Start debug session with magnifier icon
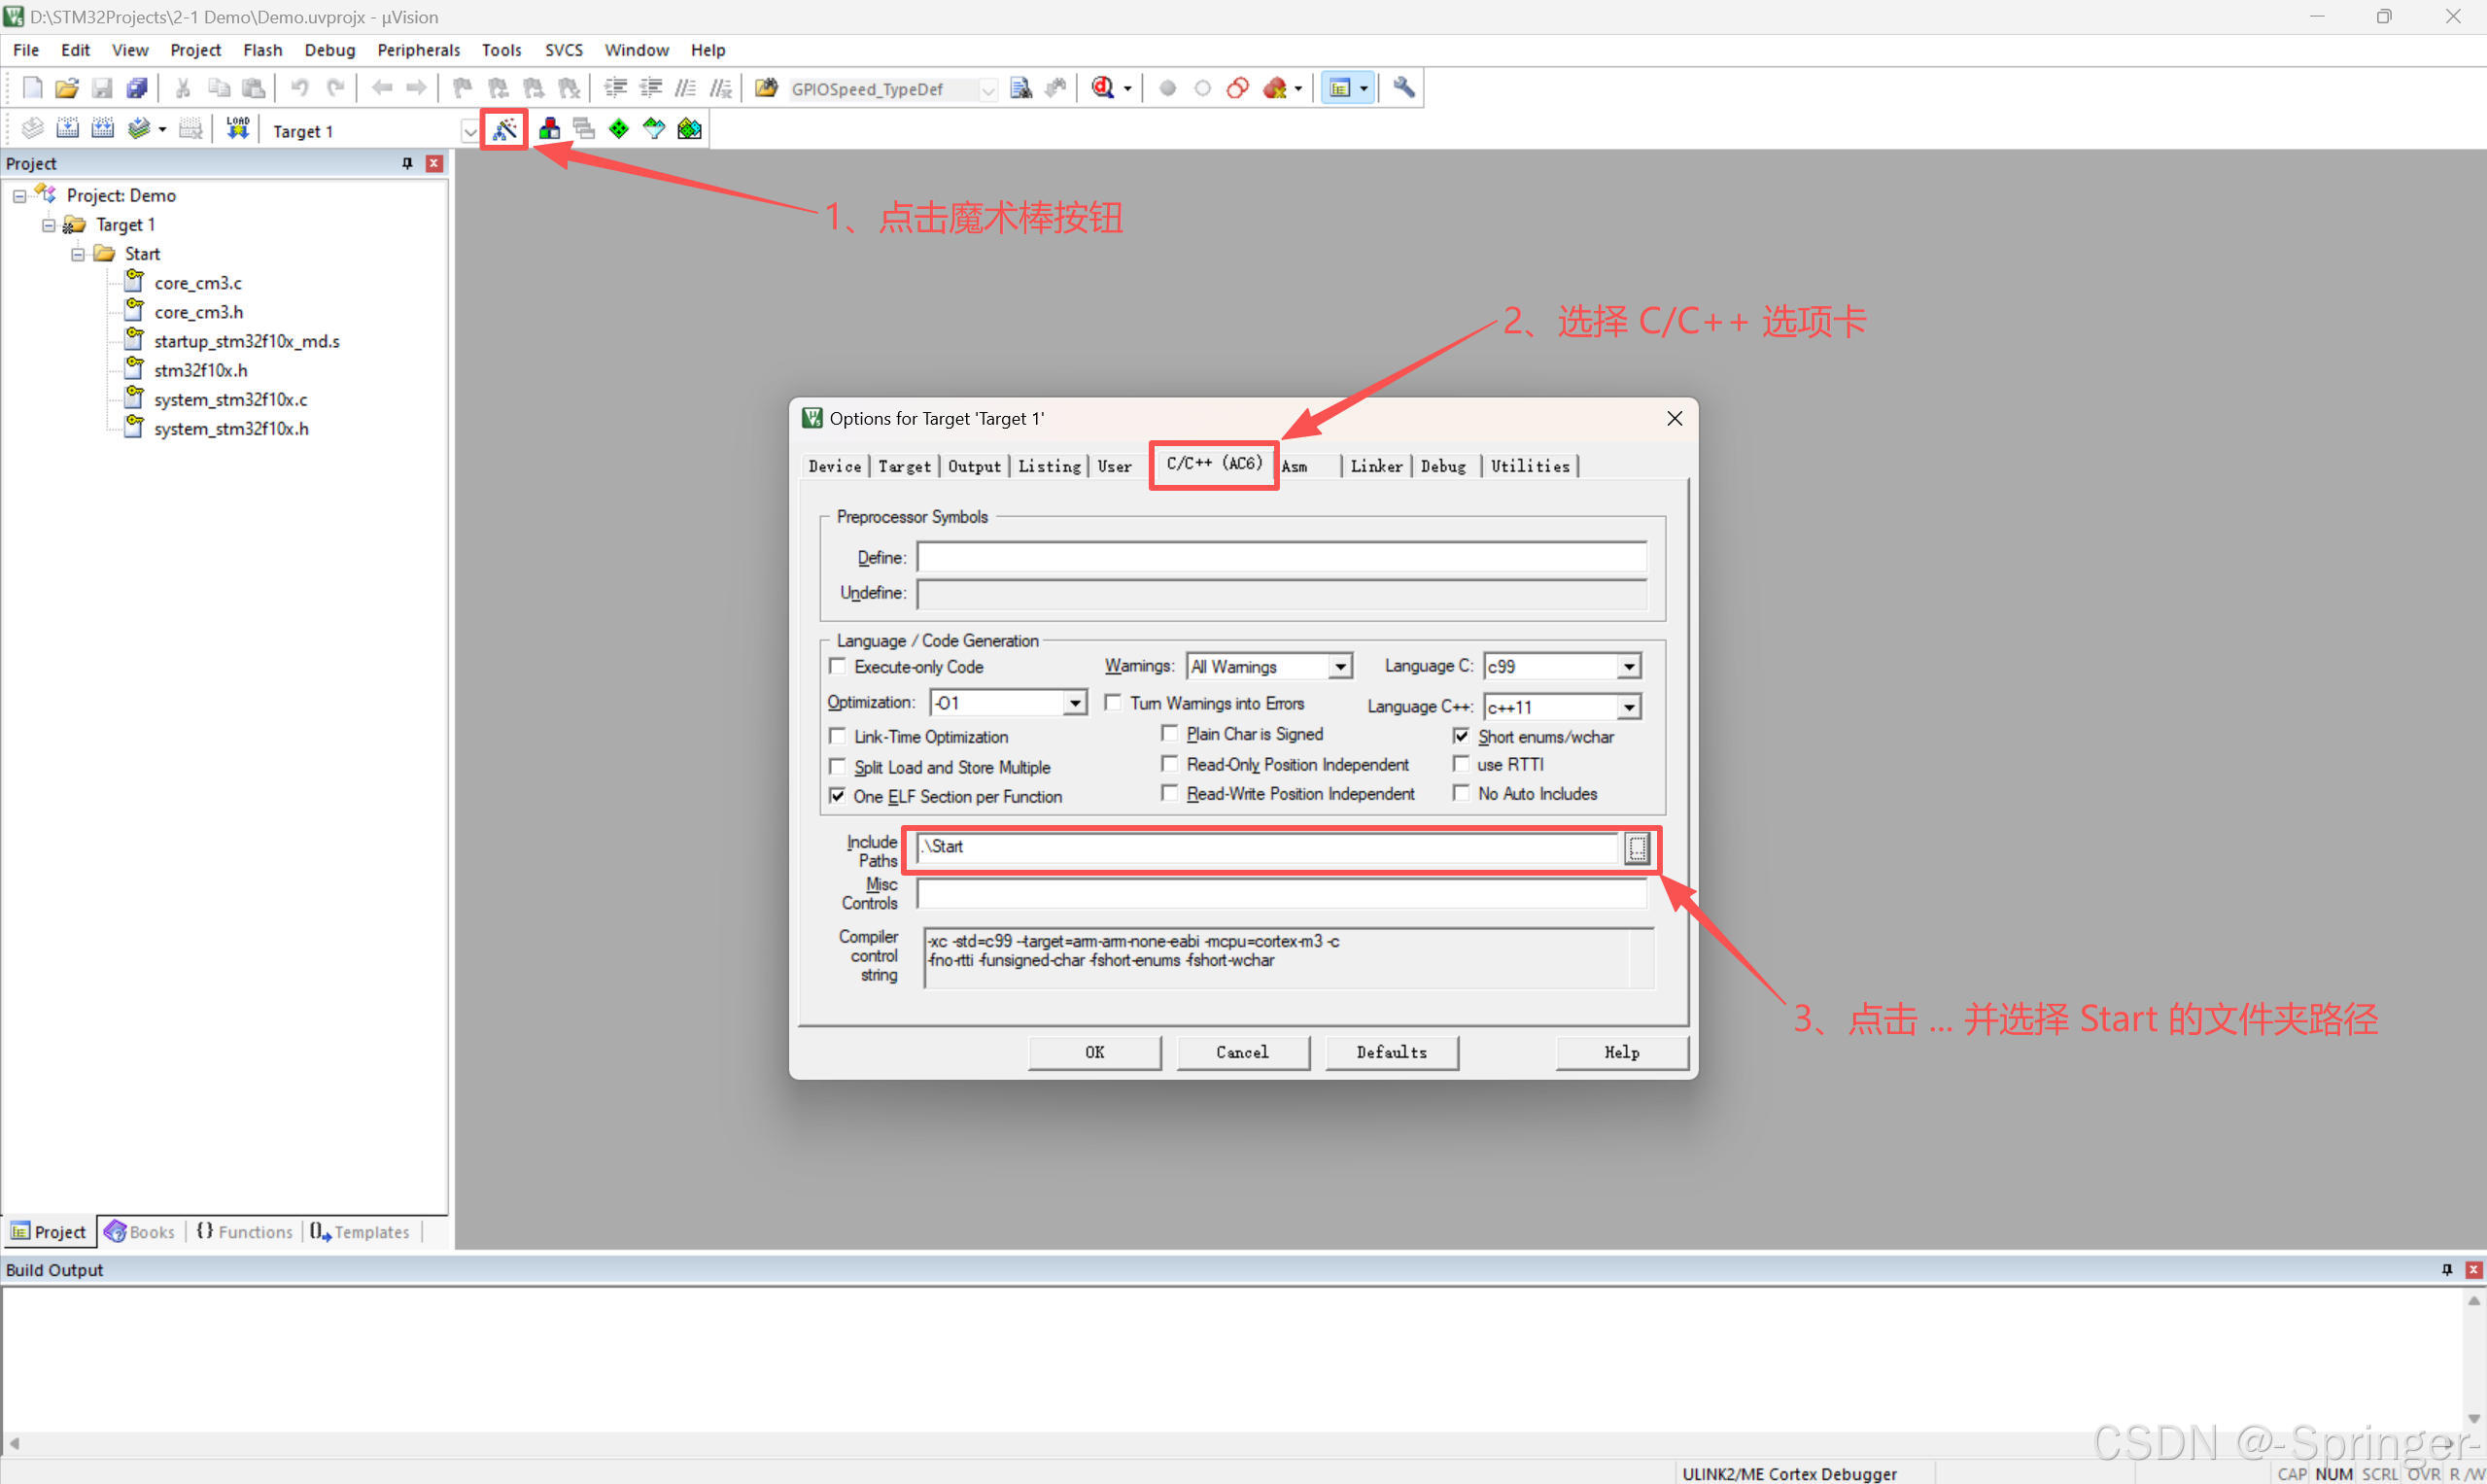2487x1484 pixels. [1102, 88]
